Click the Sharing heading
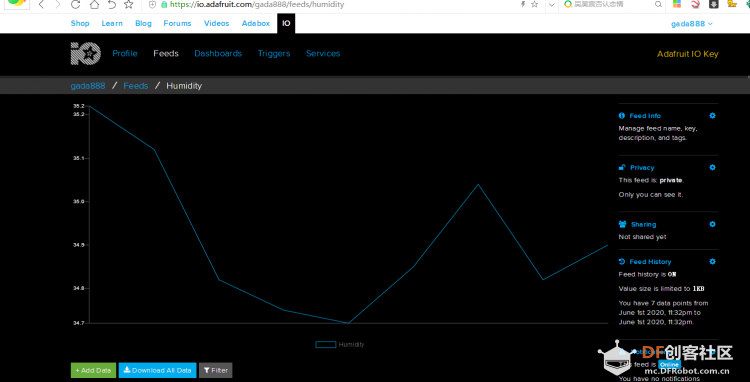The image size is (750, 382). 643,225
